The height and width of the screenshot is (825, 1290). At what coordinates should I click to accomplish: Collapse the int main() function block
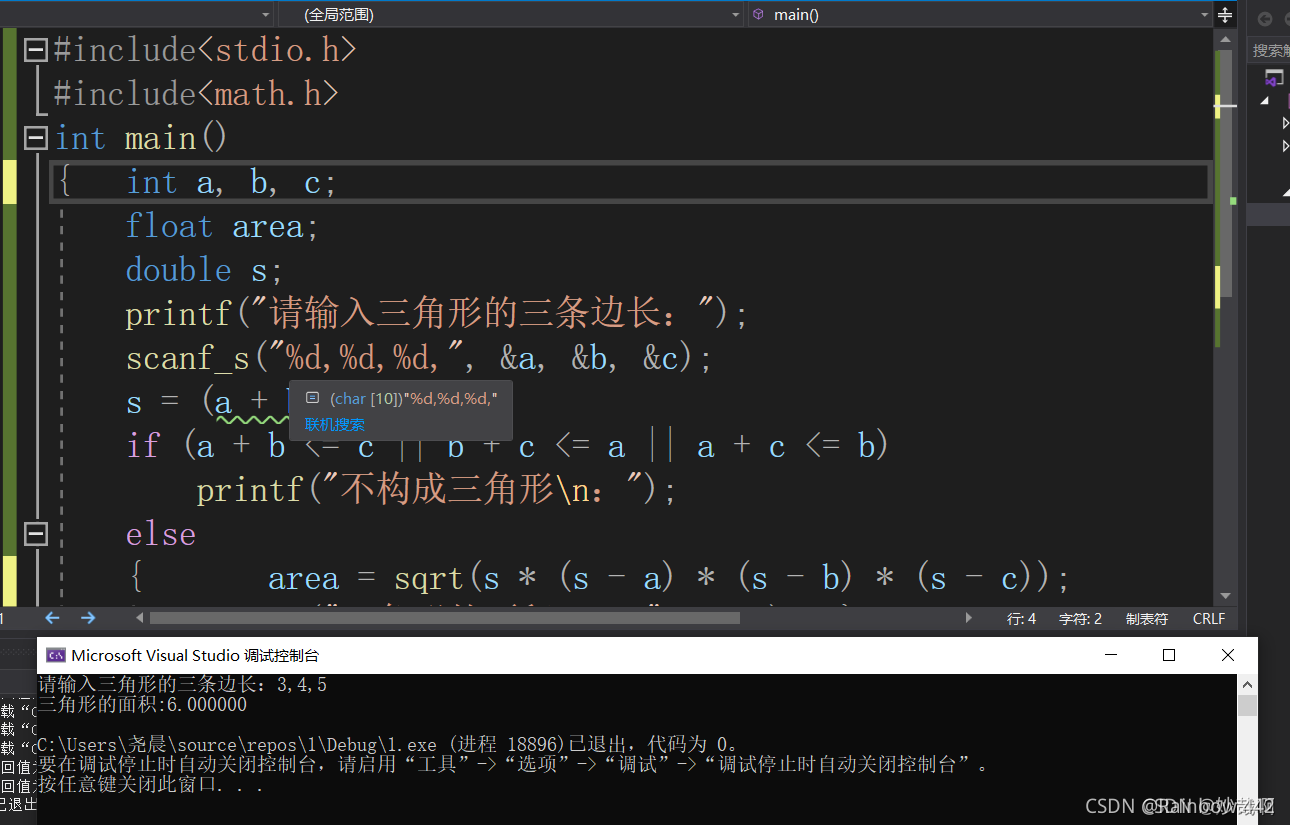pyautogui.click(x=36, y=137)
